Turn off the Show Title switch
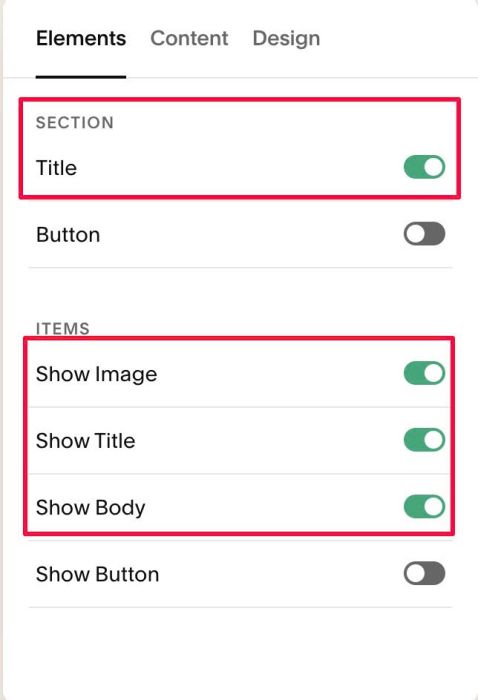This screenshot has height=700, width=478. tap(424, 440)
